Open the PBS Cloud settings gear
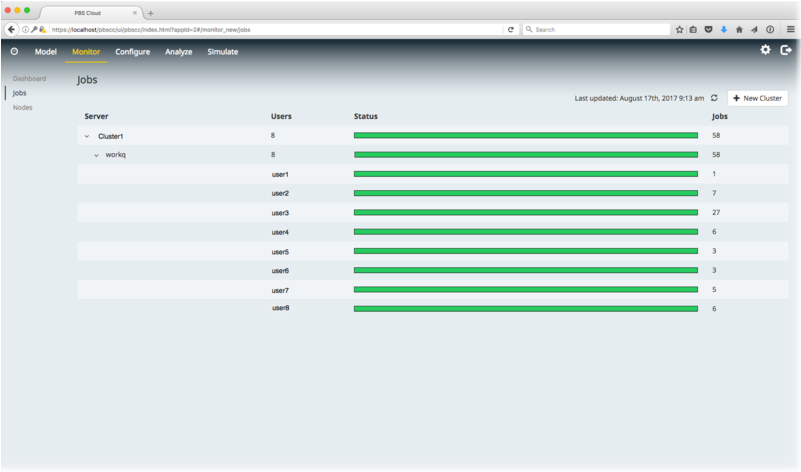 coord(766,50)
